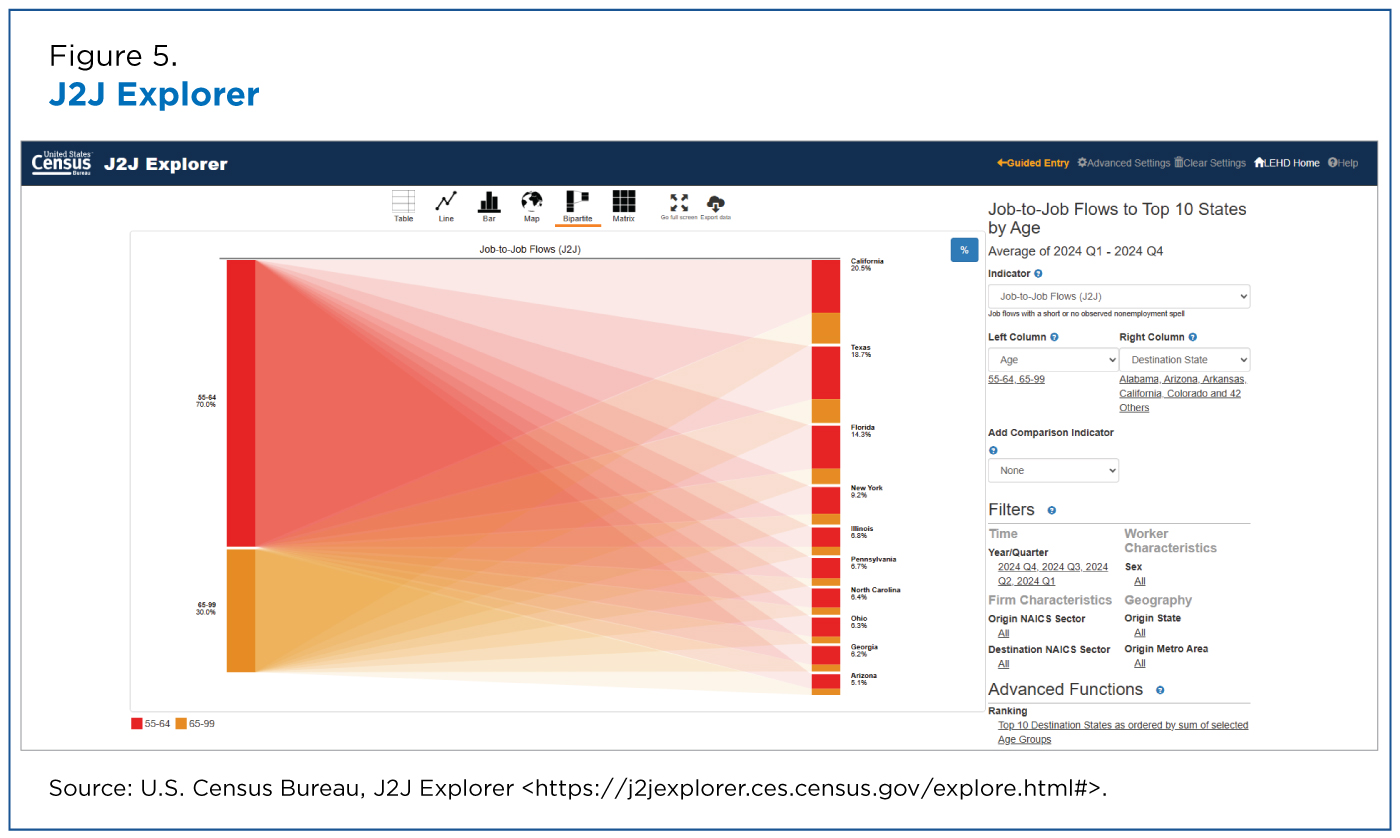Click the red California destination bar
This screenshot has width=1400, height=838.
click(x=826, y=286)
